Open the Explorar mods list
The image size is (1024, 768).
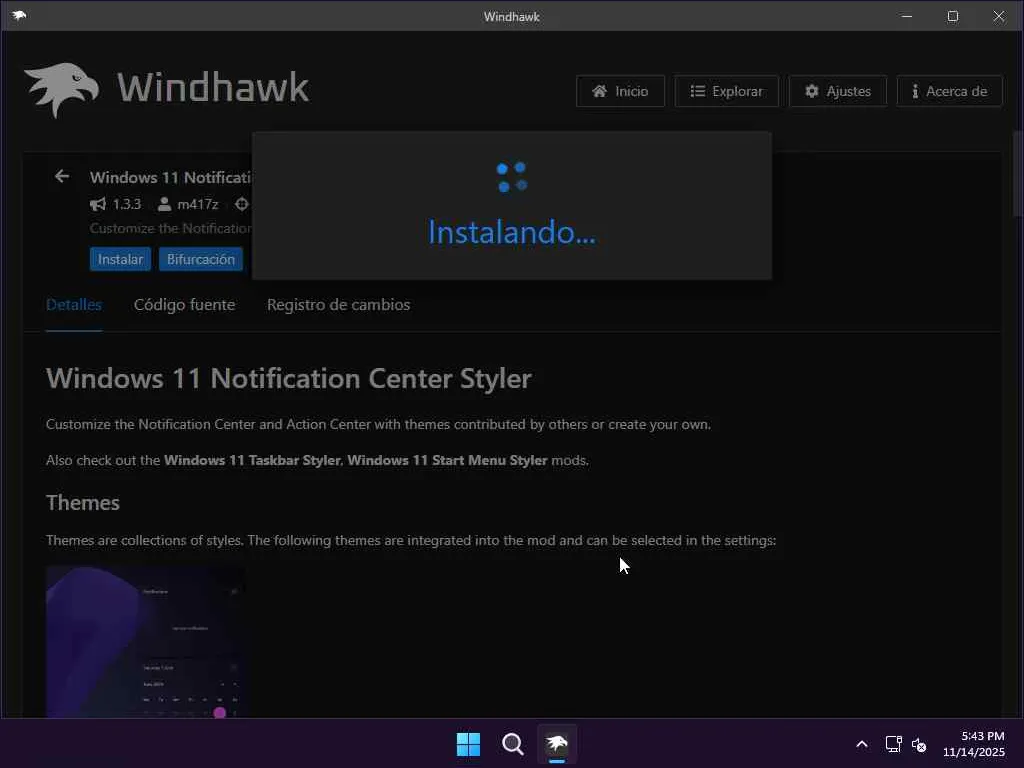pyautogui.click(x=726, y=91)
